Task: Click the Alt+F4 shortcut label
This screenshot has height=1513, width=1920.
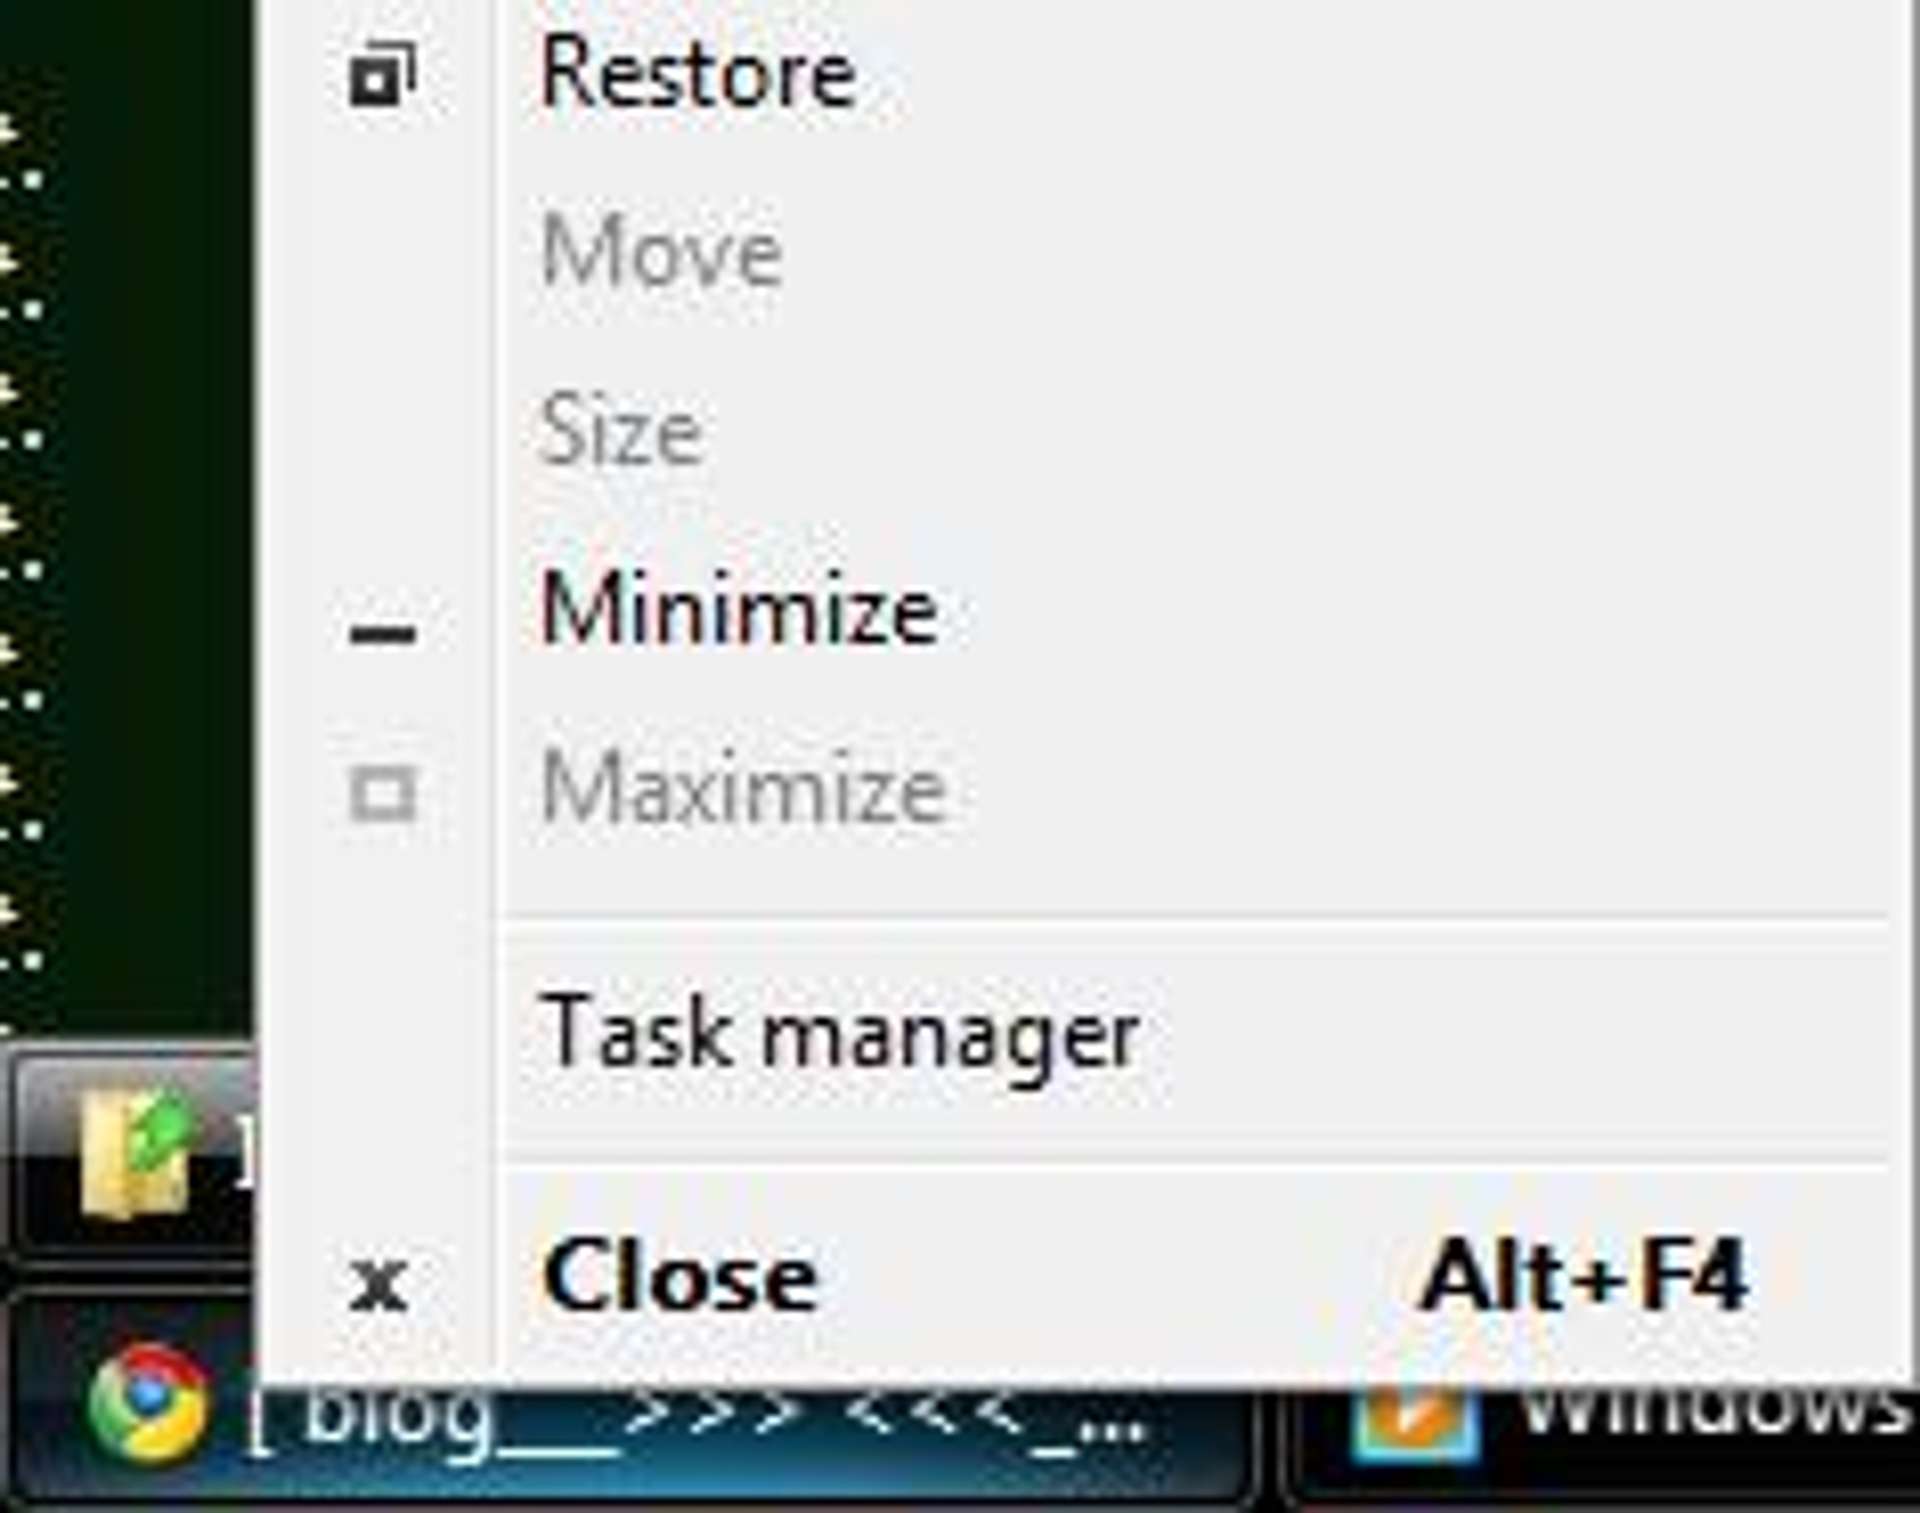Action: [1585, 1268]
